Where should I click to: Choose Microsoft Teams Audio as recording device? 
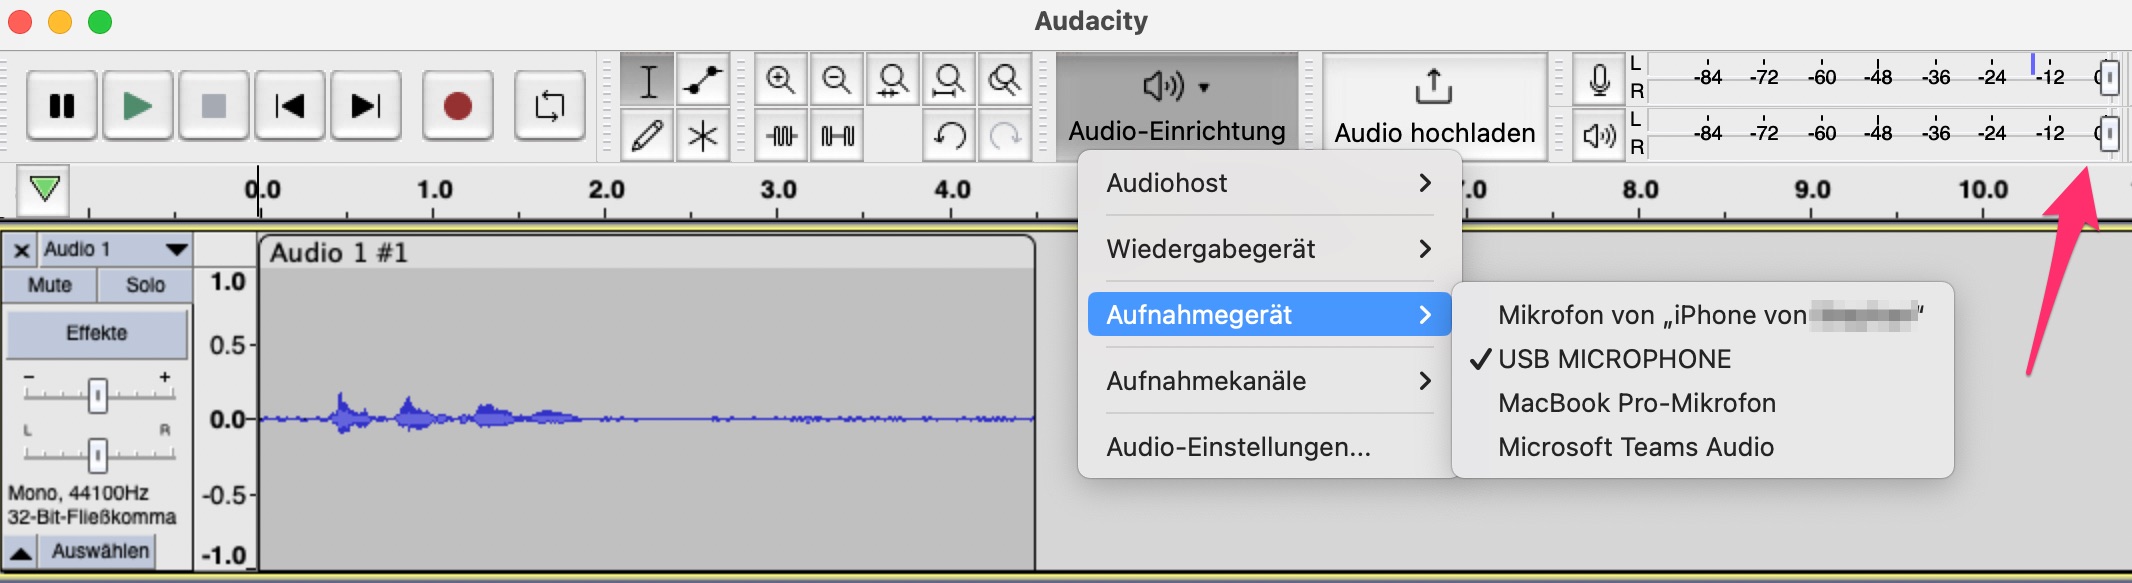tap(1702, 447)
